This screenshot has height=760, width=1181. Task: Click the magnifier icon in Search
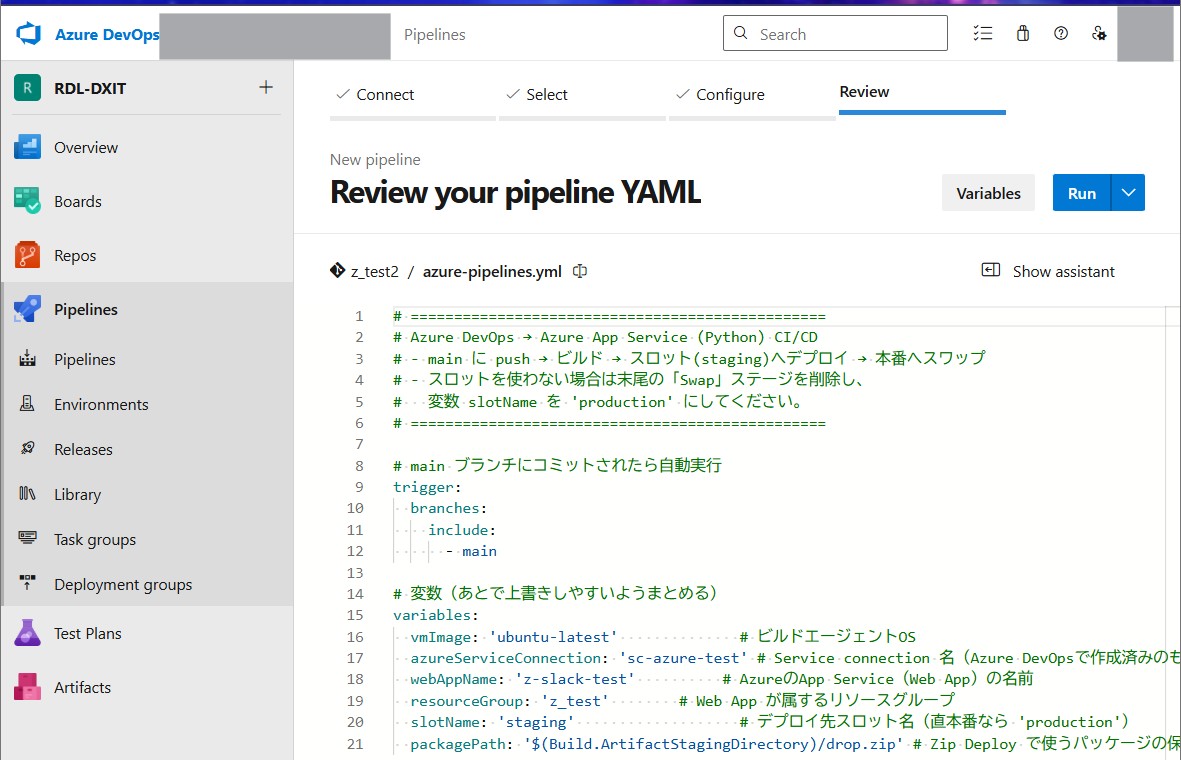740,33
